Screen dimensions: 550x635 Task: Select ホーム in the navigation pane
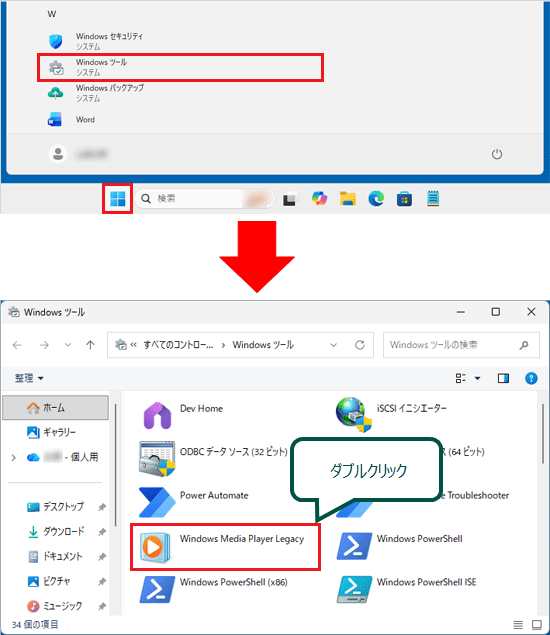coord(55,408)
